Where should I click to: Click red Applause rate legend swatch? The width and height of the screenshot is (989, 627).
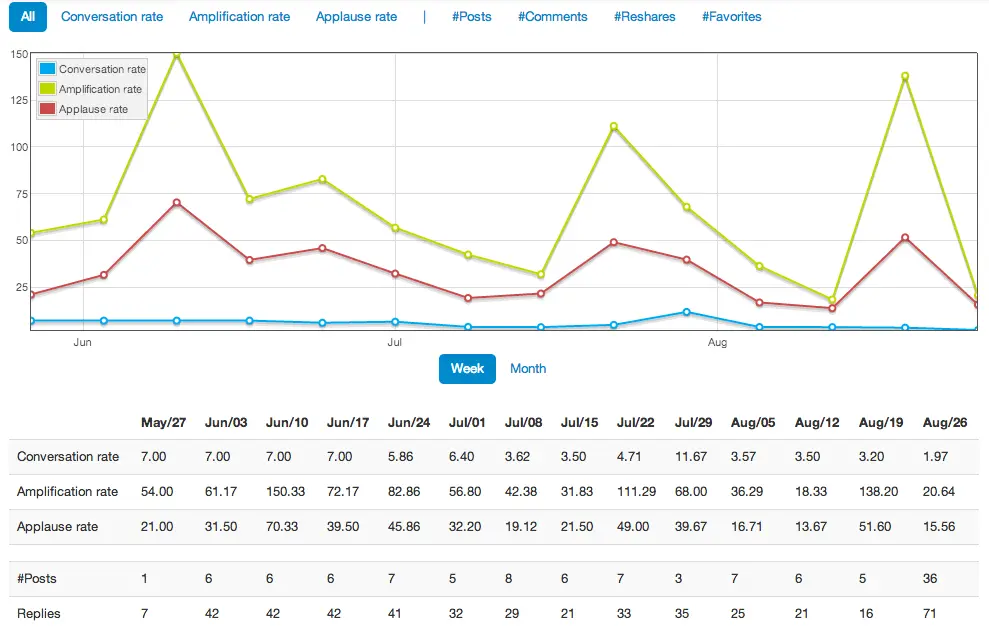(47, 108)
